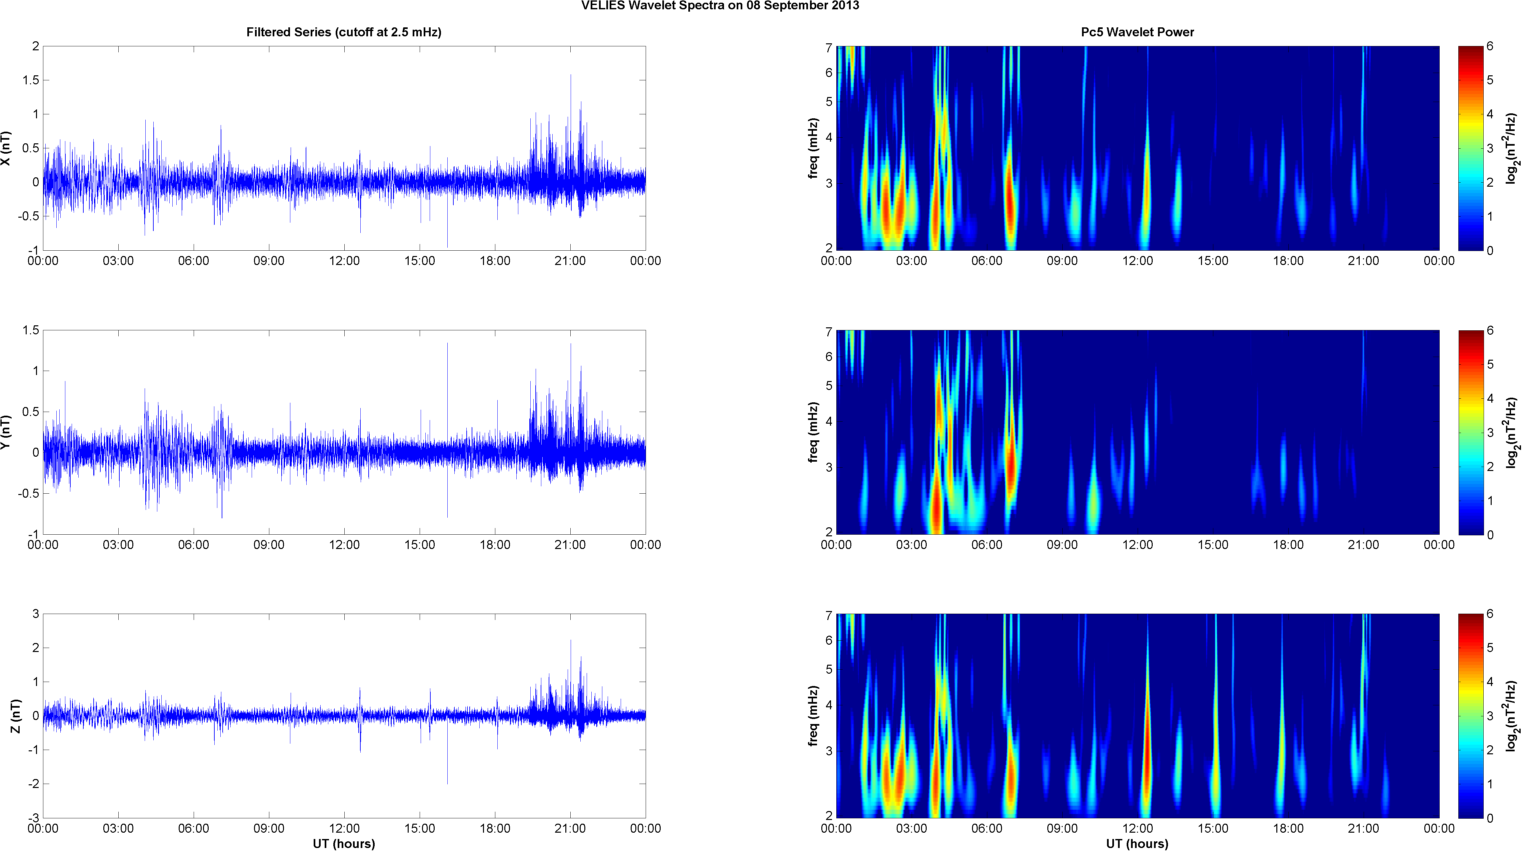Image resolution: width=1522 pixels, height=851 pixels.
Task: Click the Y component filtered time series plot
Action: (344, 432)
